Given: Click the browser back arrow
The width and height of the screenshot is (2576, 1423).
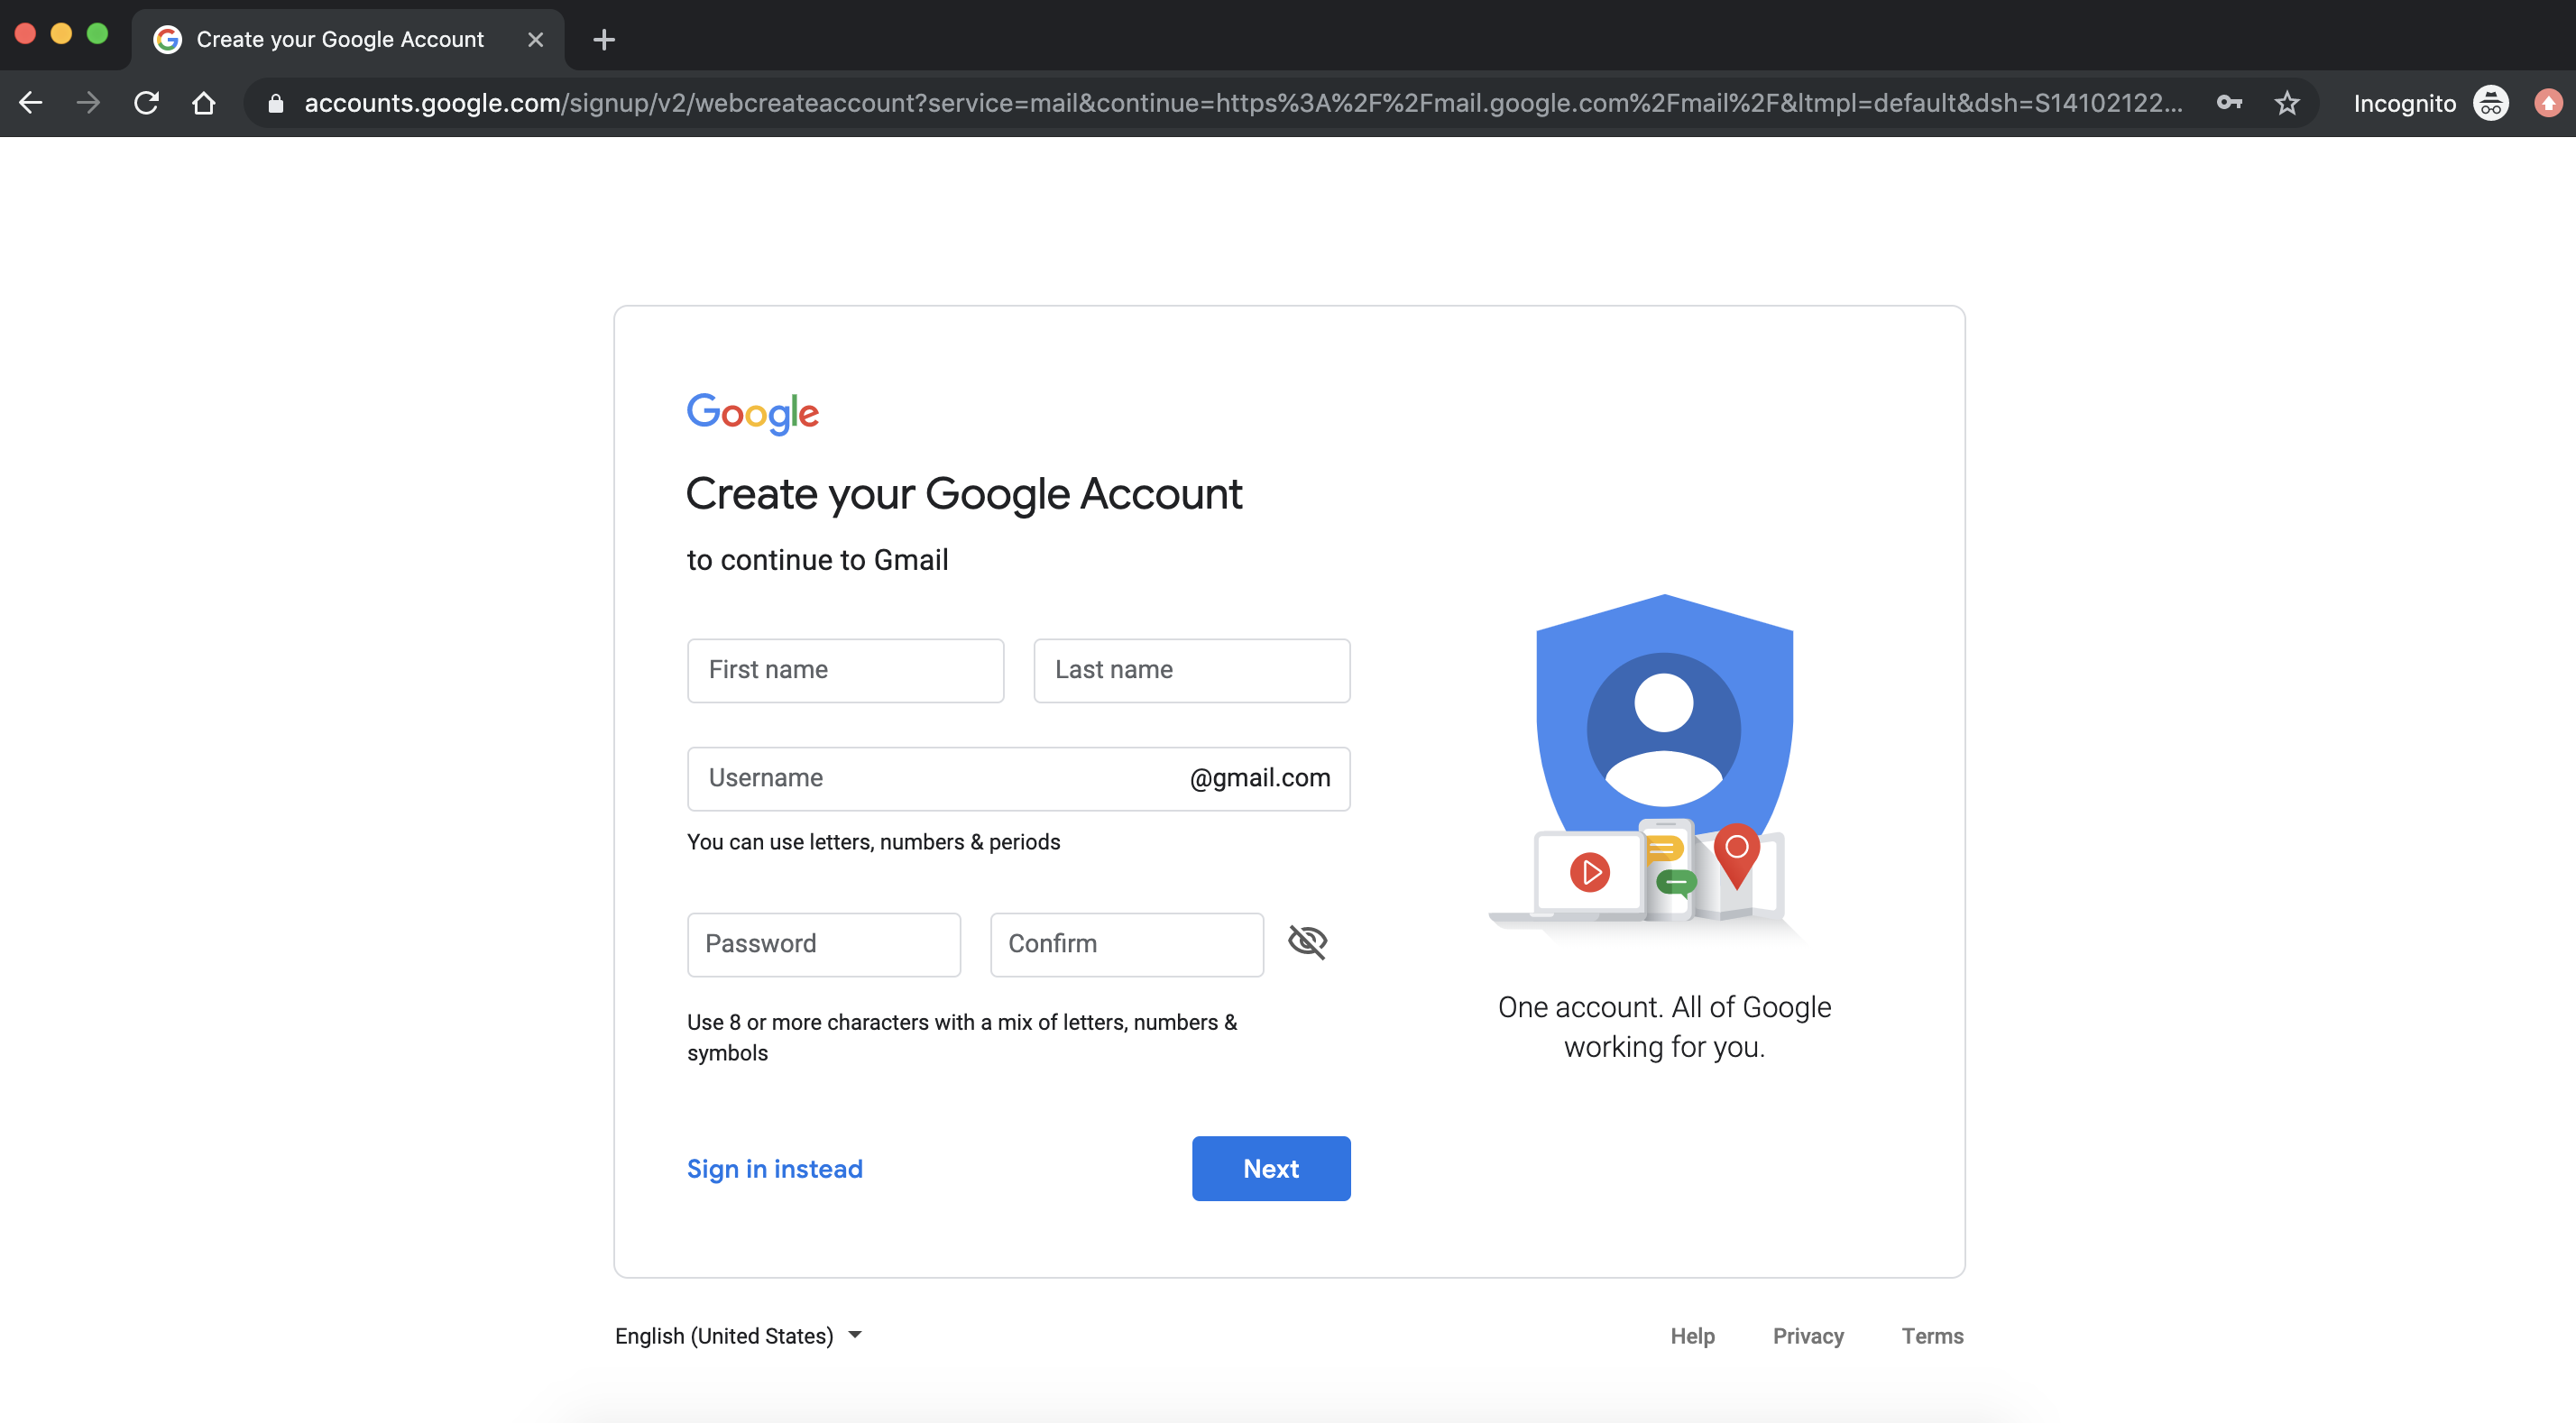Looking at the screenshot, I should (31, 103).
